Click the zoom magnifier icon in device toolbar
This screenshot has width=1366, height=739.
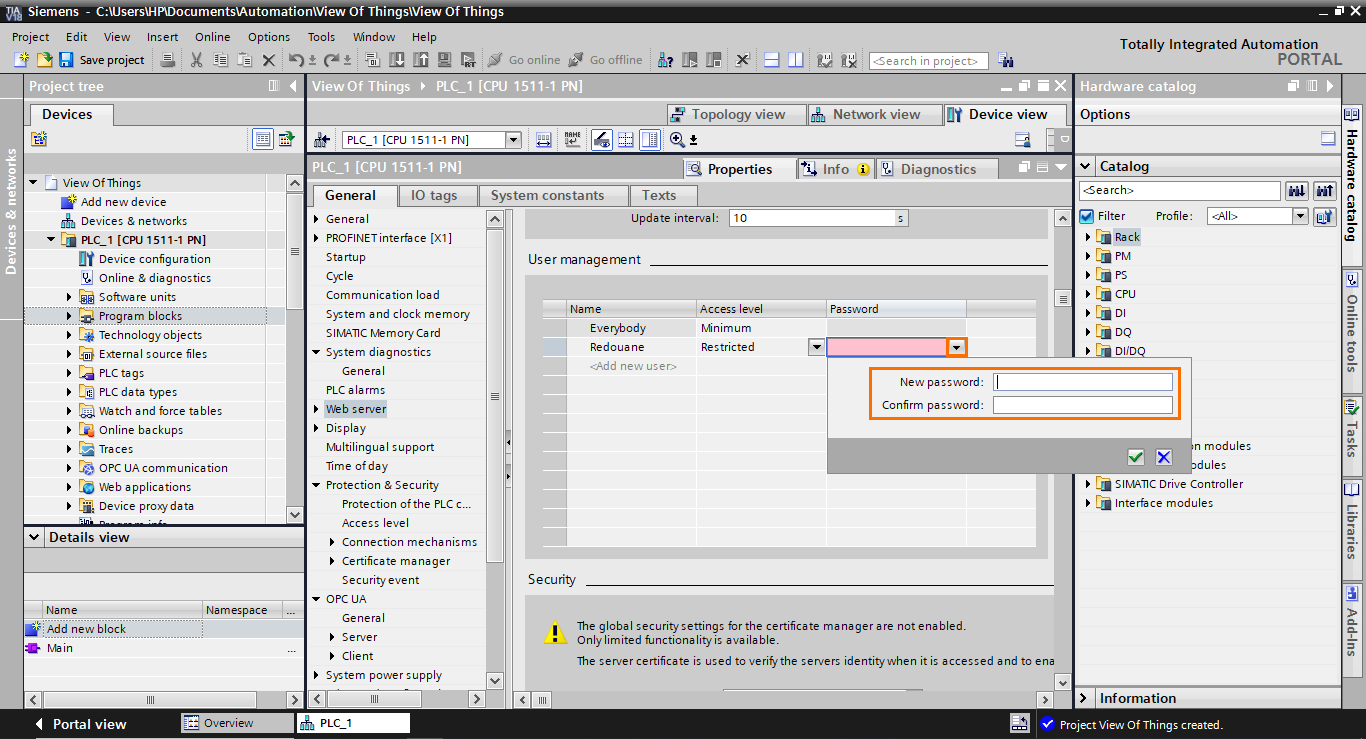(678, 140)
